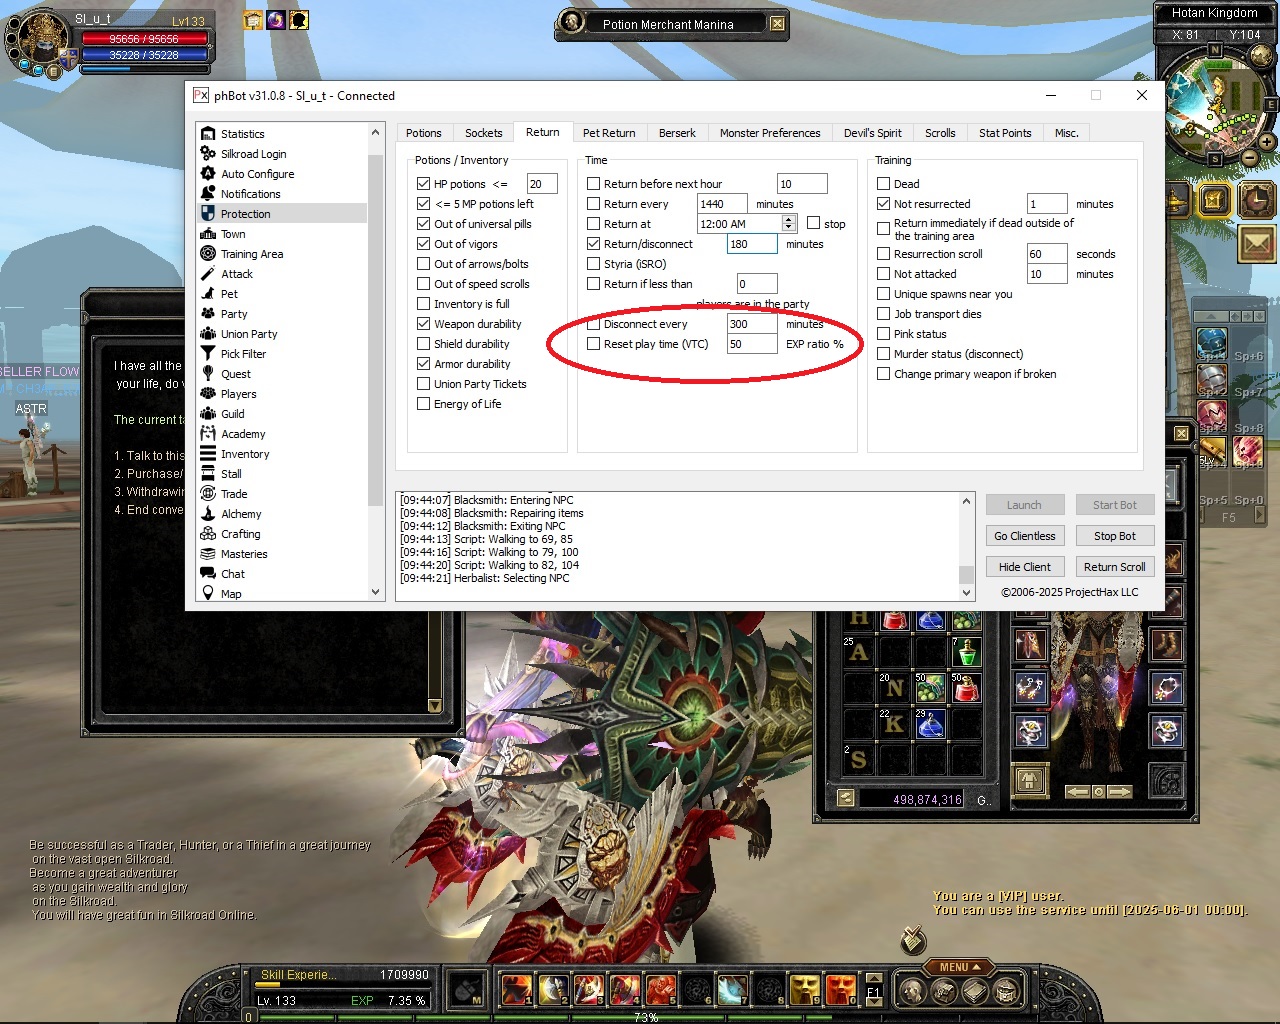Viewport: 1280px width, 1024px height.
Task: Enable the Disconnect every checkbox
Action: [594, 324]
